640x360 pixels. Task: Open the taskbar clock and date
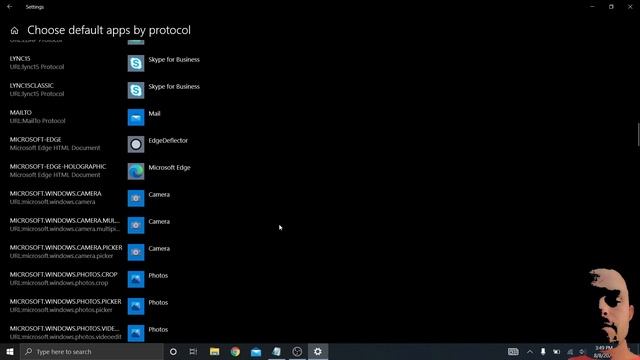point(603,351)
